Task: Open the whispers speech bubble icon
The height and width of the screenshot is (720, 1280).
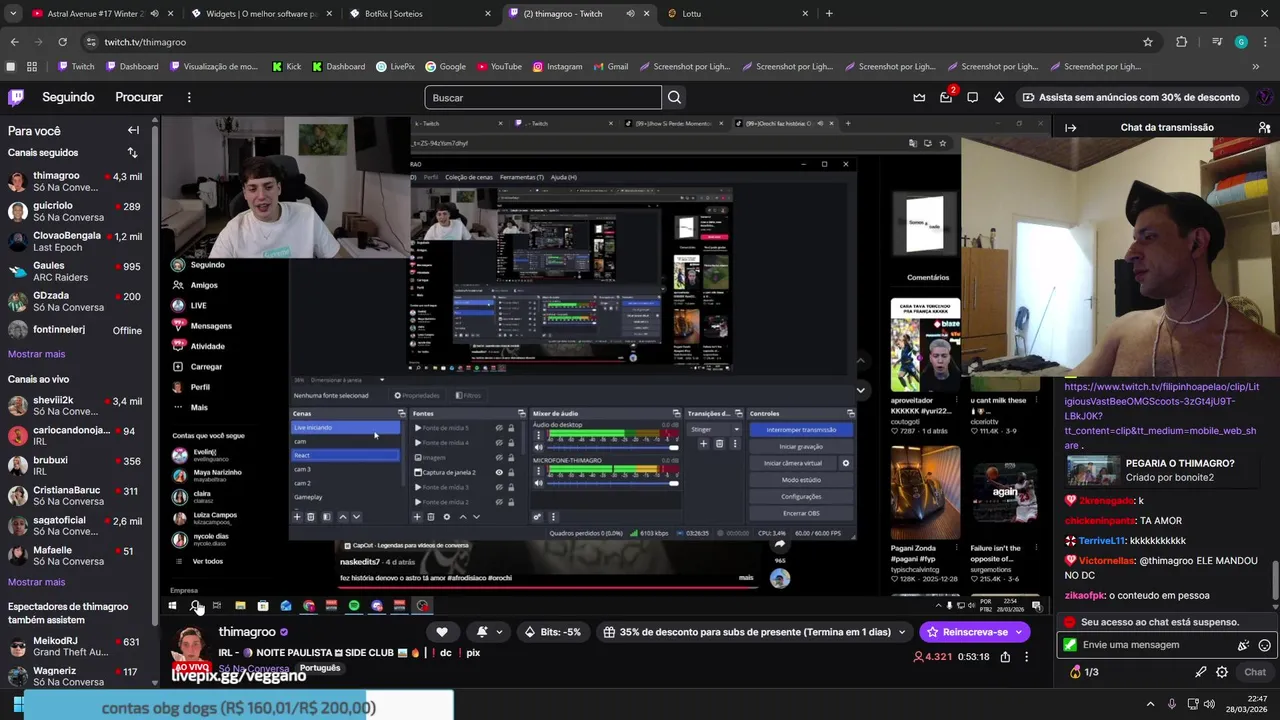Action: 972,97
